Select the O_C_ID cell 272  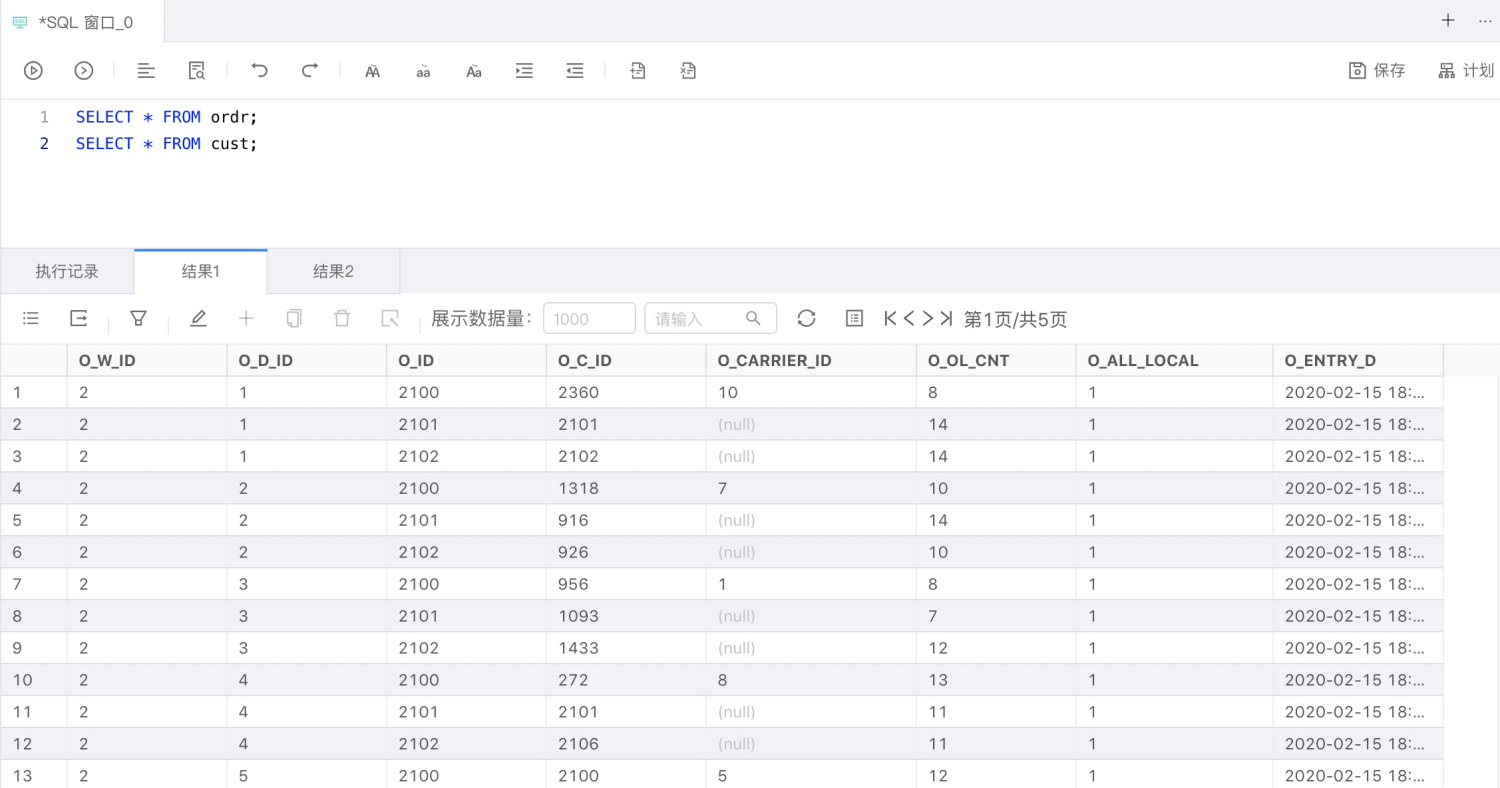pos(626,680)
